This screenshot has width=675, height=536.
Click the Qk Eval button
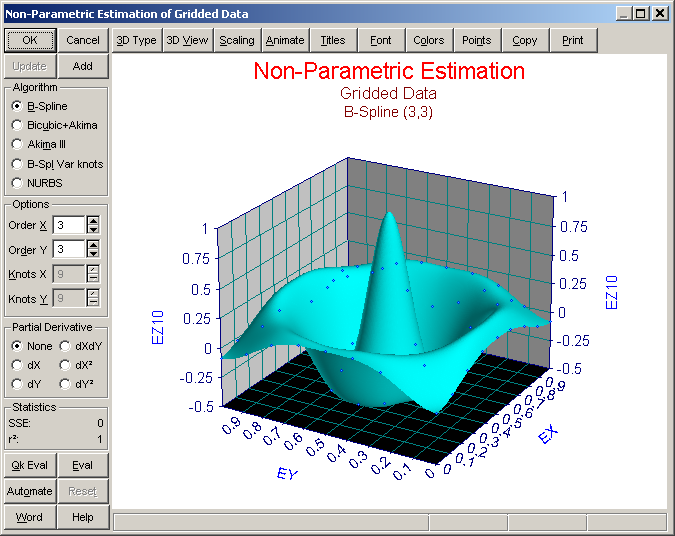click(30, 465)
